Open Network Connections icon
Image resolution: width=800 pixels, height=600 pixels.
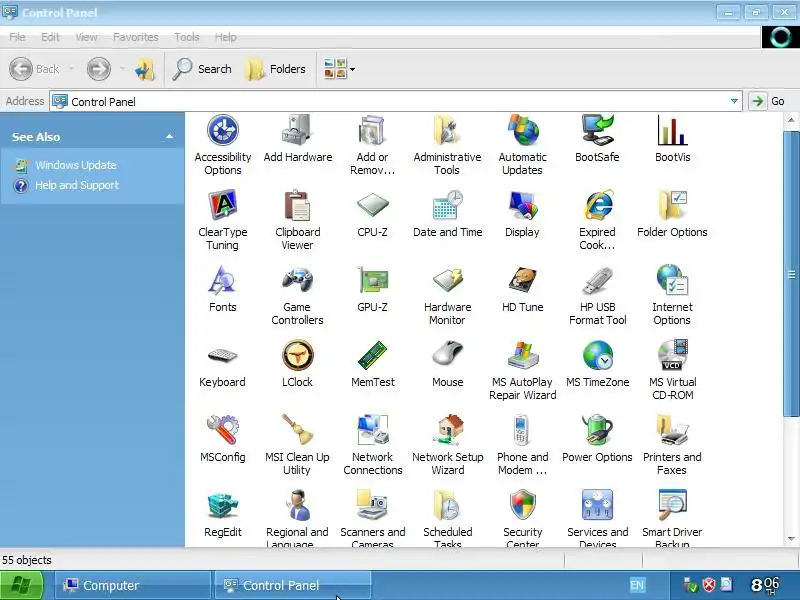tap(372, 430)
